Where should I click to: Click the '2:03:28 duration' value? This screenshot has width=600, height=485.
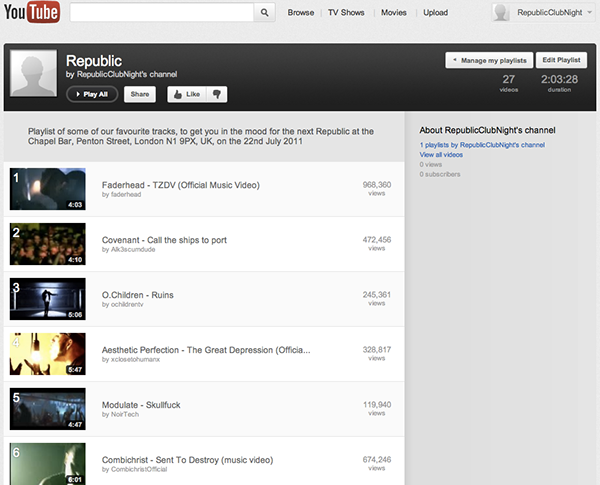coord(559,83)
